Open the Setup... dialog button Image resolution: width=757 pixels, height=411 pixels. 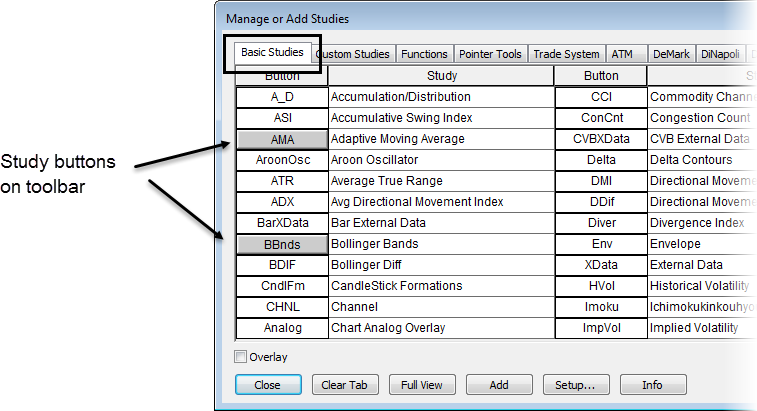(576, 385)
